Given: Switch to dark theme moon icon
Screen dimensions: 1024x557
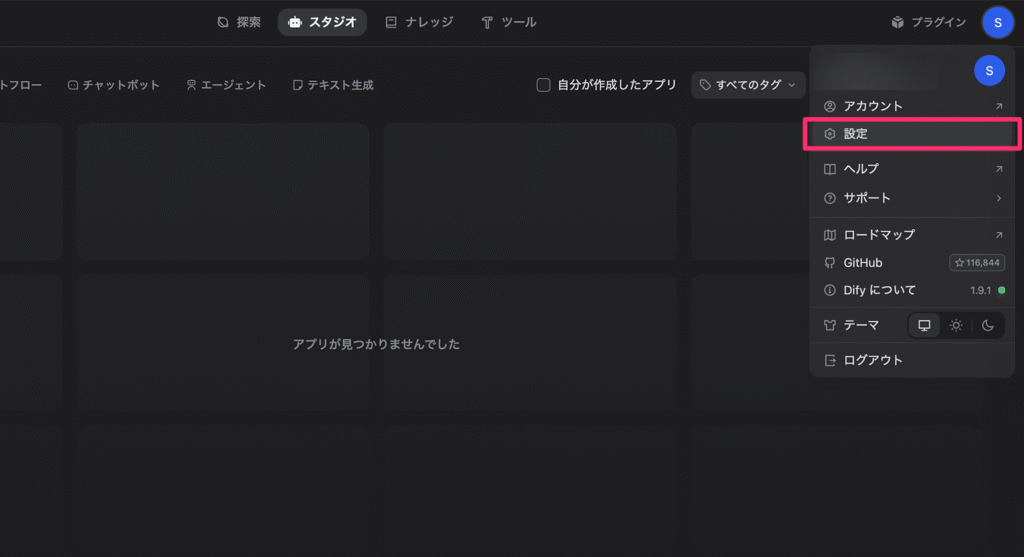Looking at the screenshot, I should pos(988,325).
